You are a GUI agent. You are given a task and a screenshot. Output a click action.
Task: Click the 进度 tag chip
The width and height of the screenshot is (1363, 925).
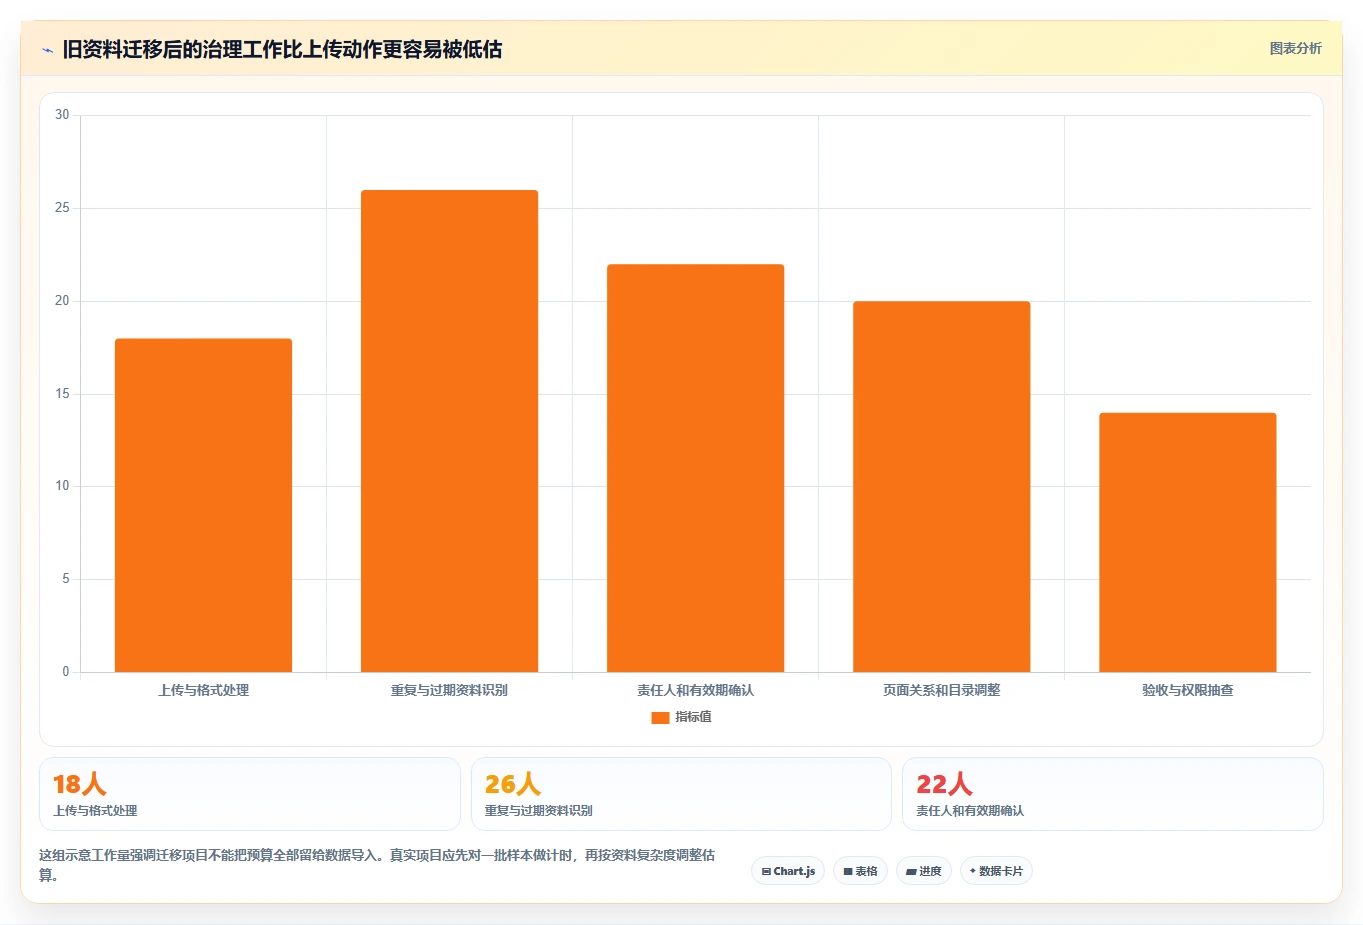(x=924, y=871)
